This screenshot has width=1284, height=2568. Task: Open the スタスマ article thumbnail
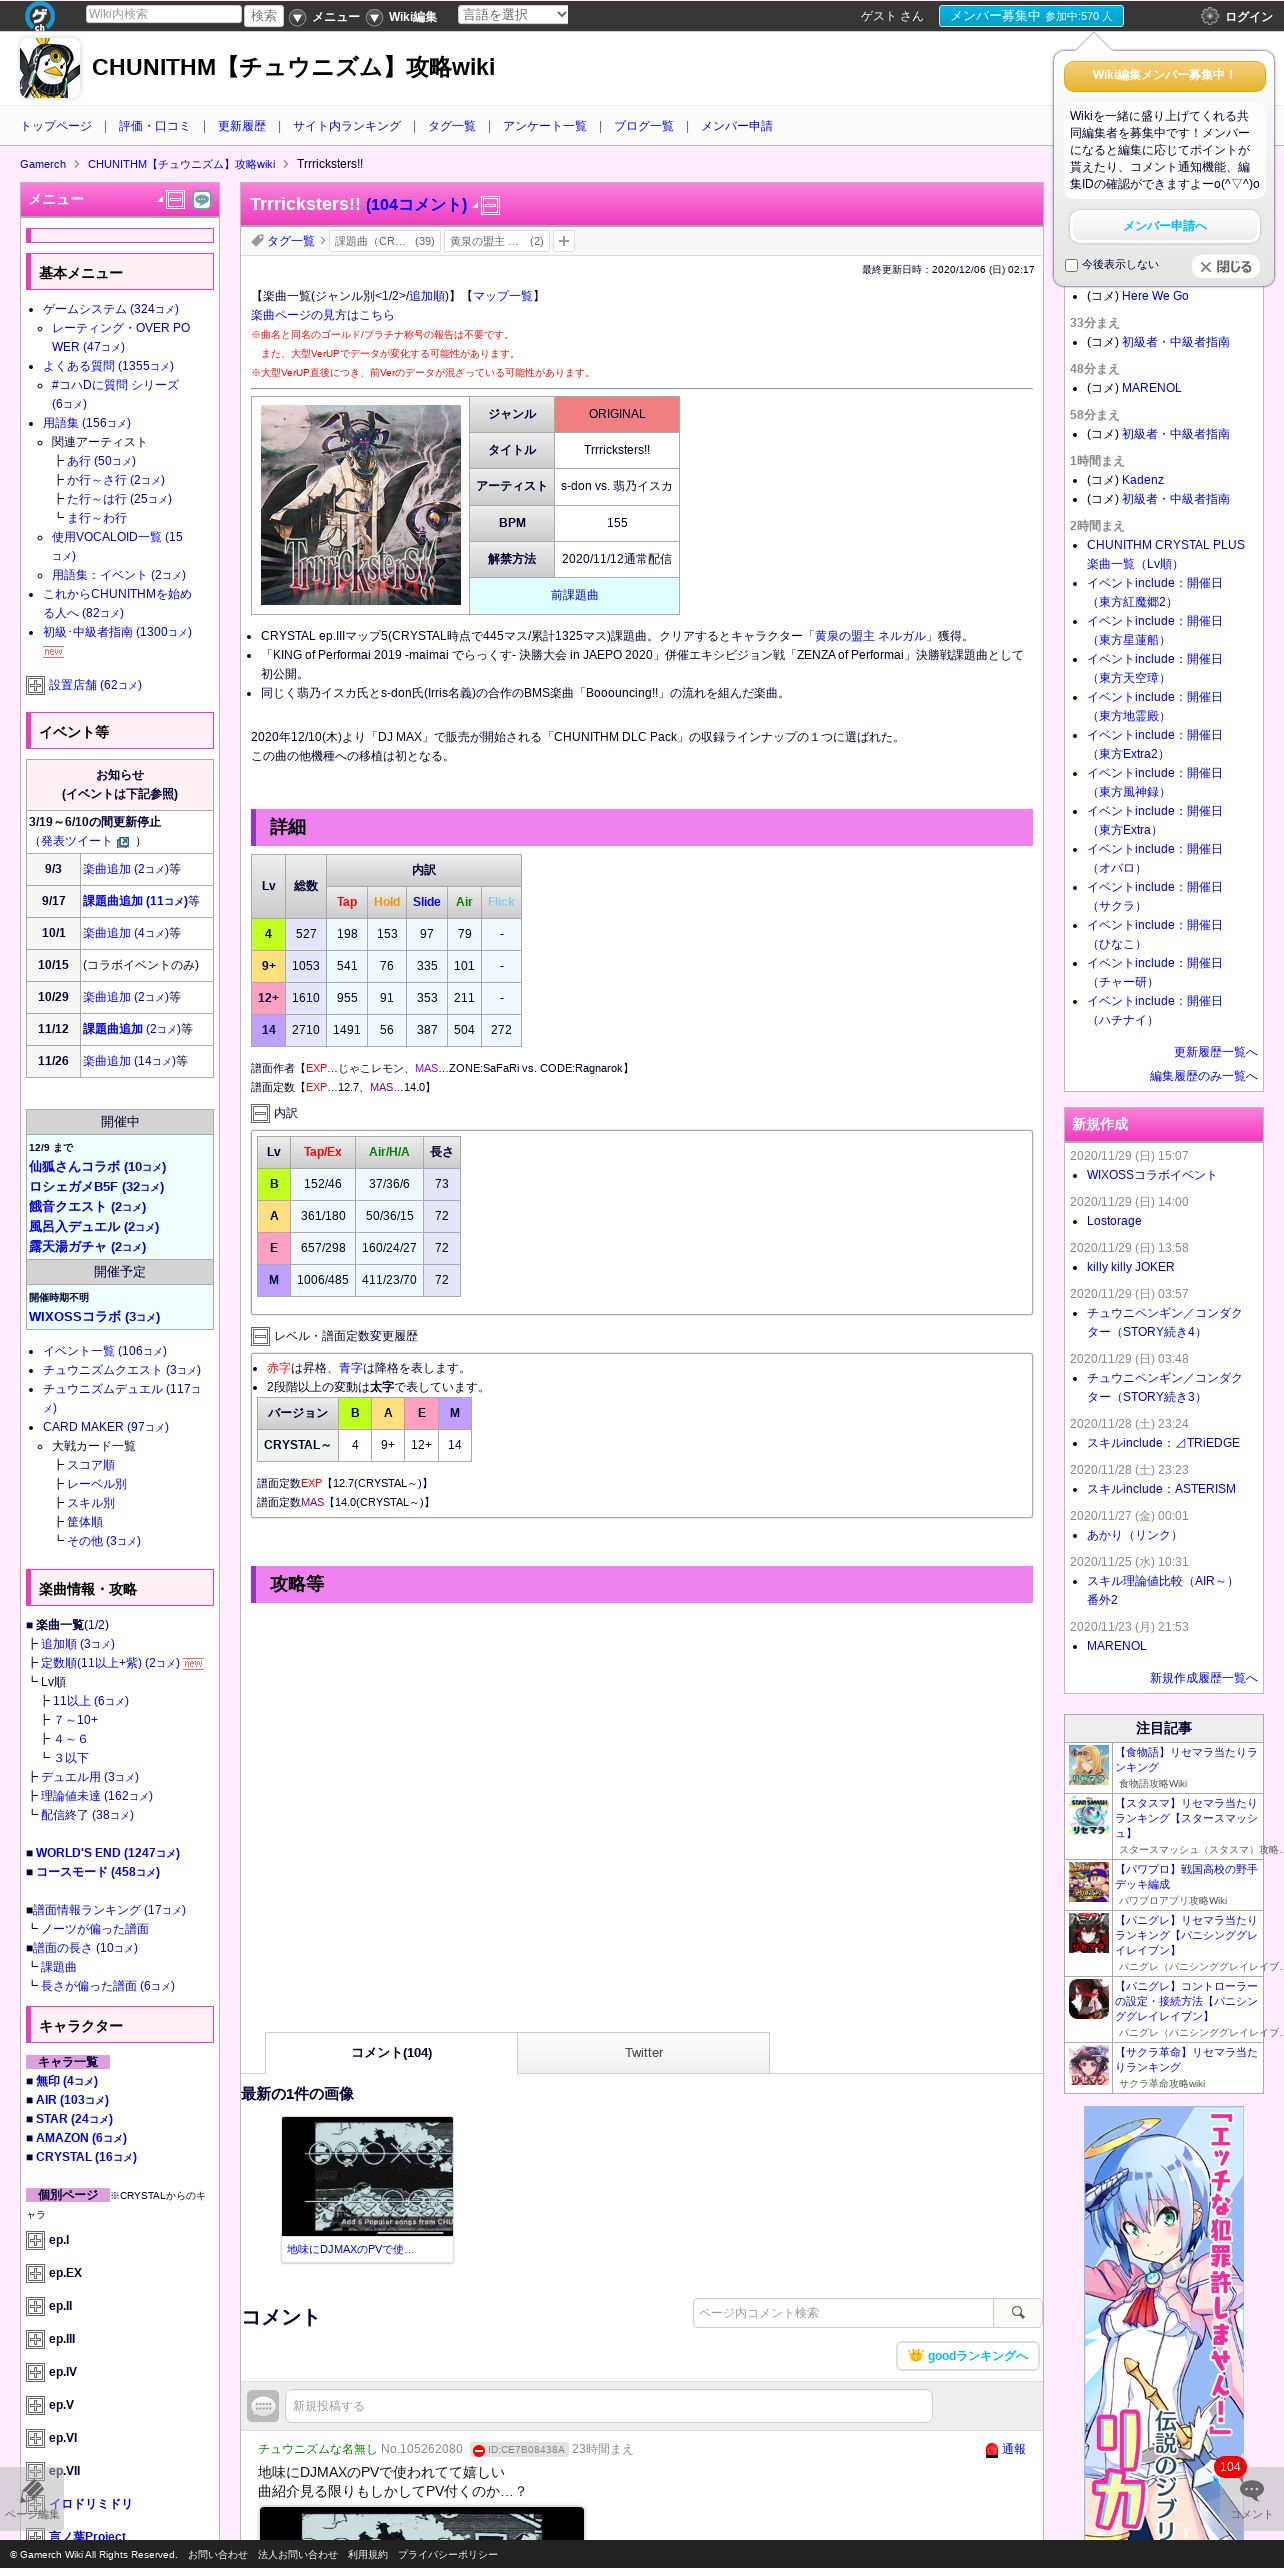coord(1089,1817)
